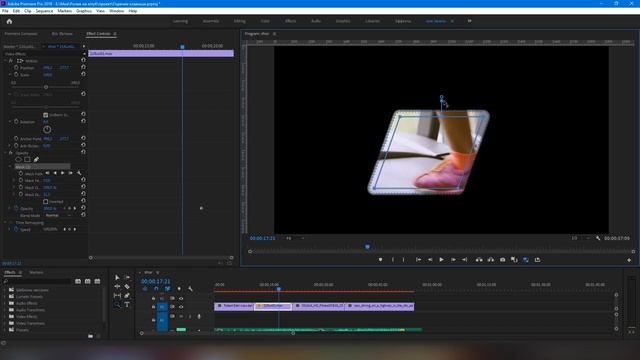Enable Uniform Scale checkbox
The height and width of the screenshot is (360, 640).
[x=46, y=115]
